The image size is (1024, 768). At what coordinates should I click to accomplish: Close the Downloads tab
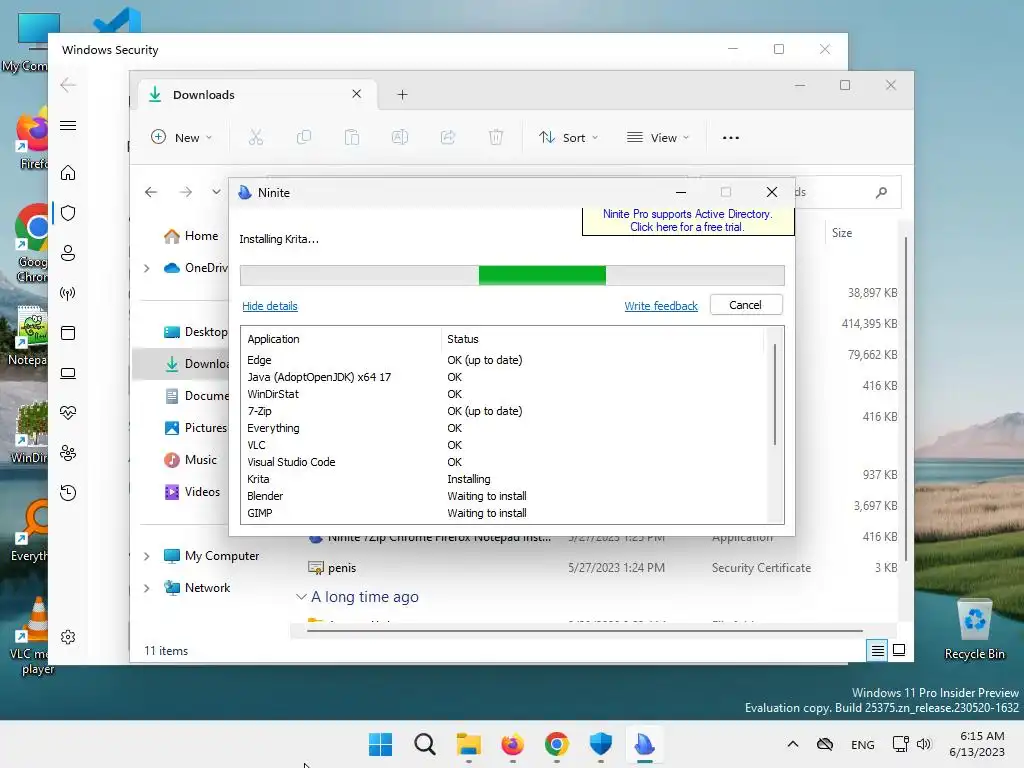tap(357, 94)
